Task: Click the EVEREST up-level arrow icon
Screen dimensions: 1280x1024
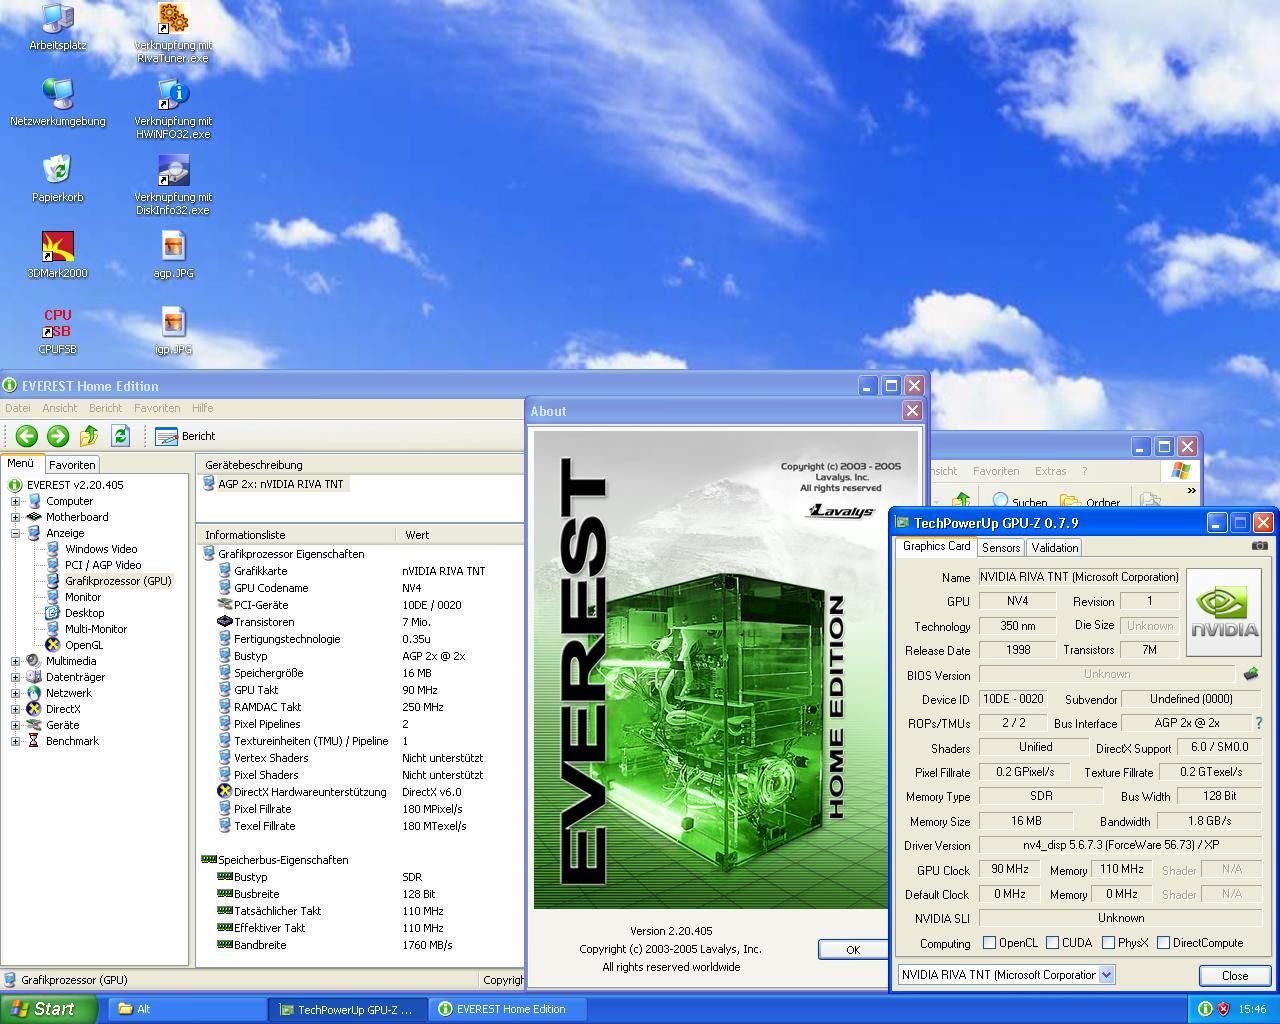Action: pos(89,436)
